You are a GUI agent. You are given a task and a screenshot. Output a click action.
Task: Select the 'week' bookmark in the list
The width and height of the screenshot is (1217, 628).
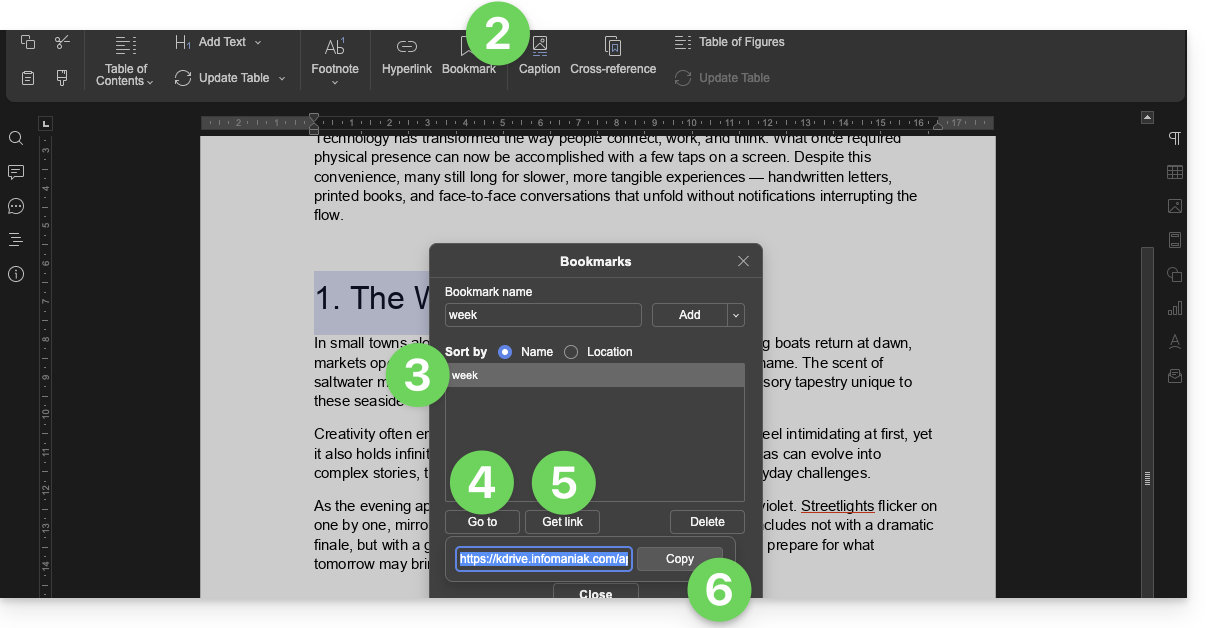point(595,376)
